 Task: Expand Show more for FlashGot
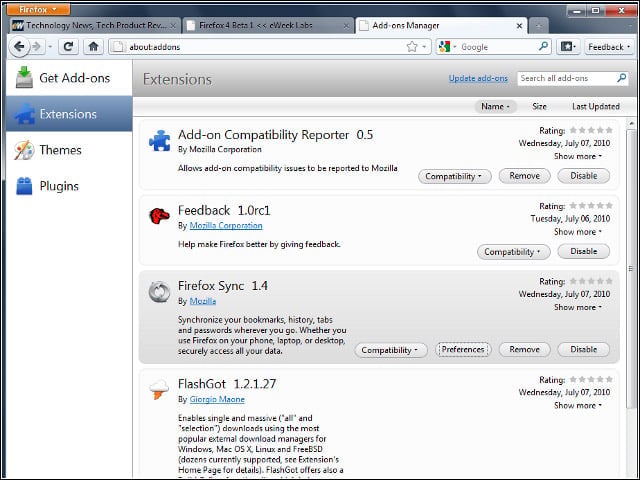[x=578, y=405]
